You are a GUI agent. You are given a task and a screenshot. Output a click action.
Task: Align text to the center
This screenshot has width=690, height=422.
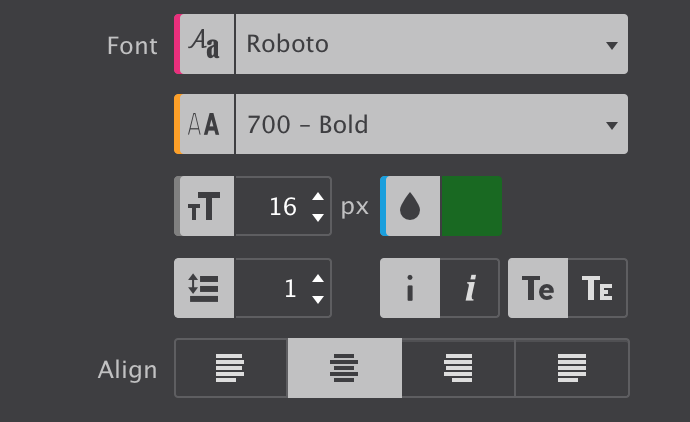[345, 368]
